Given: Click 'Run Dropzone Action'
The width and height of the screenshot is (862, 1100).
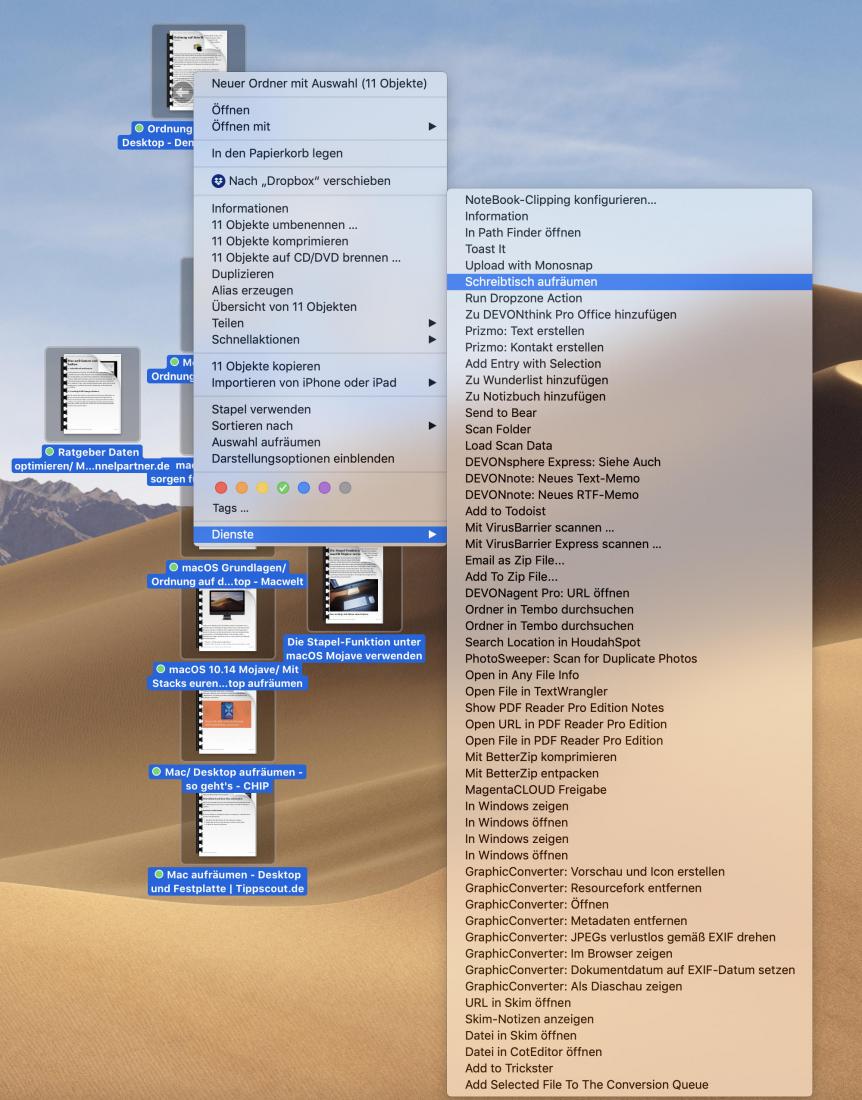Looking at the screenshot, I should pos(629,298).
